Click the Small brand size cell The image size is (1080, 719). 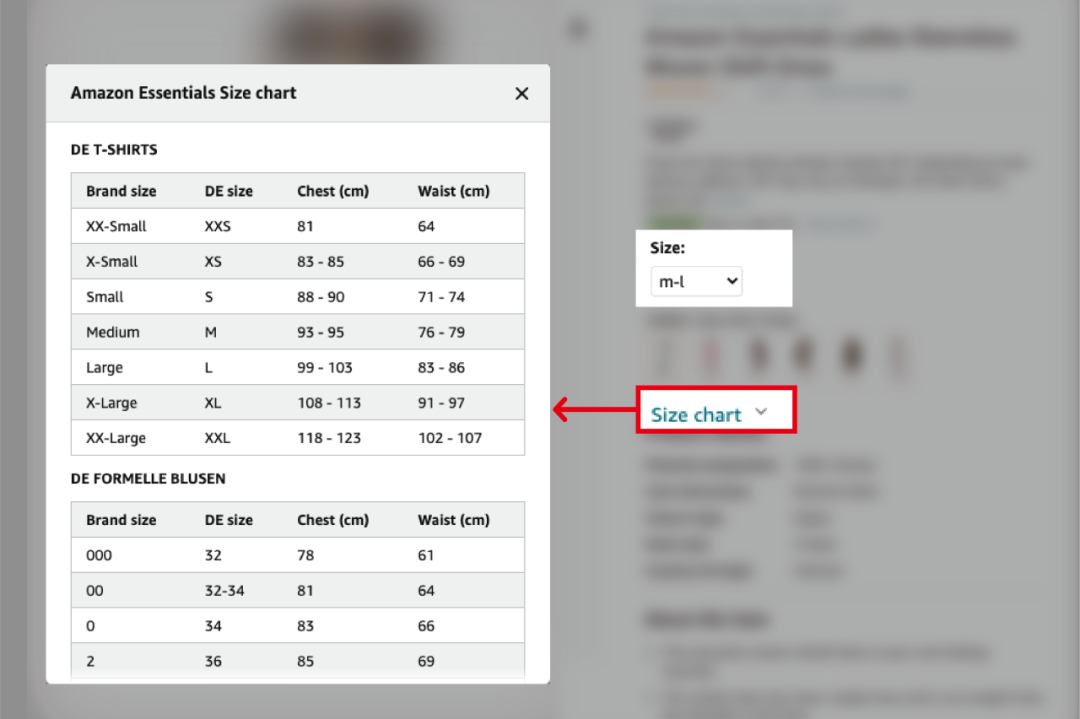(x=104, y=297)
